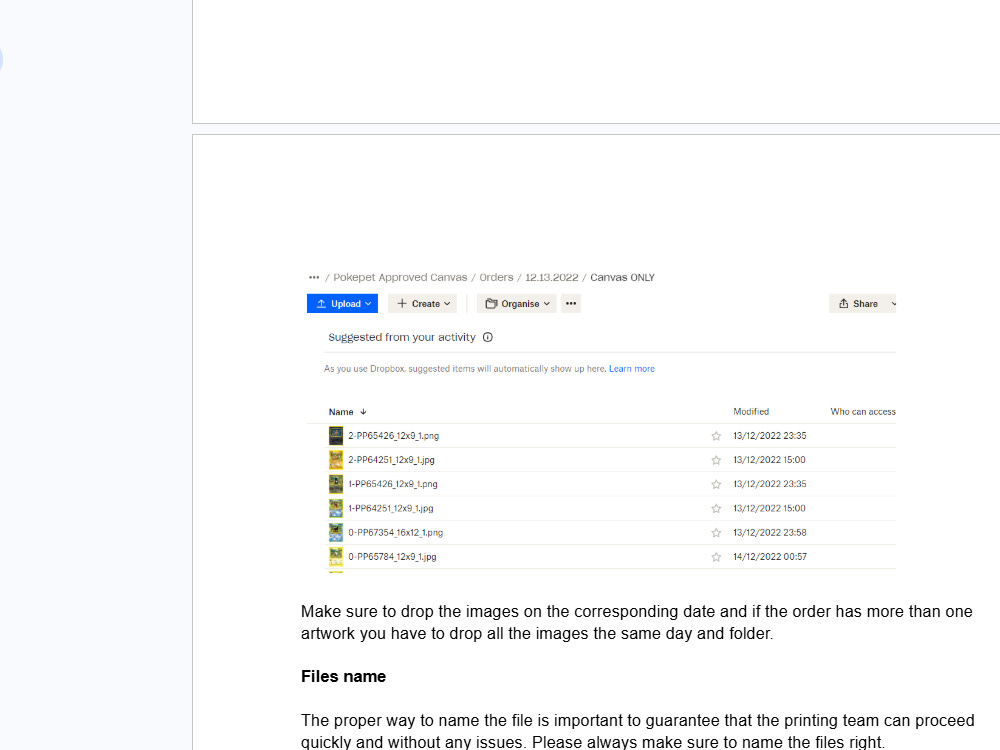Open thumbnail of 2-PP65426_12x9_1.png

pyautogui.click(x=335, y=436)
